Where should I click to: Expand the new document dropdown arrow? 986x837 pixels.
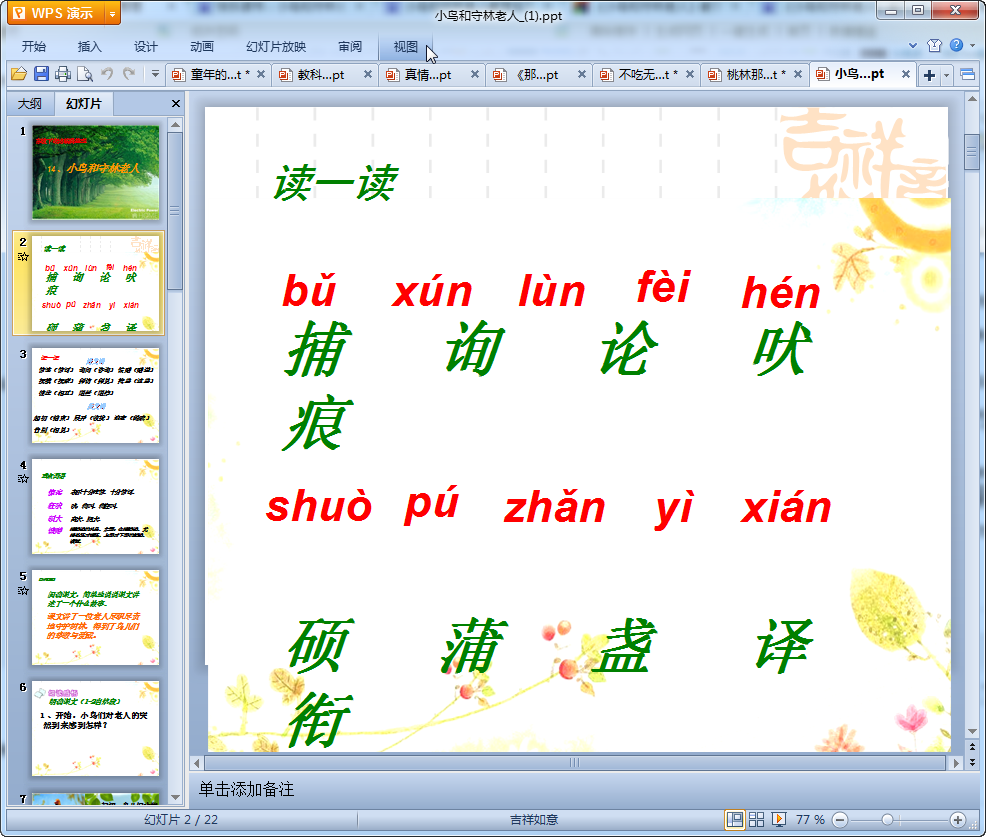tap(946, 75)
